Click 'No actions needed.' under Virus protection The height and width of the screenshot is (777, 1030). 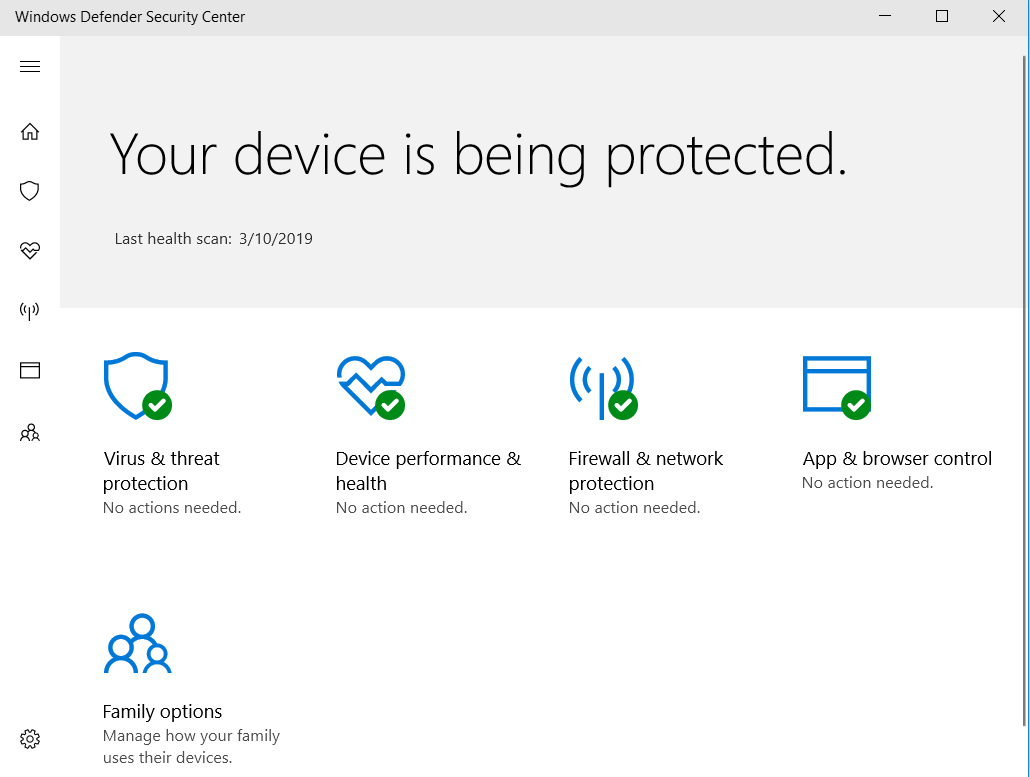coord(172,508)
